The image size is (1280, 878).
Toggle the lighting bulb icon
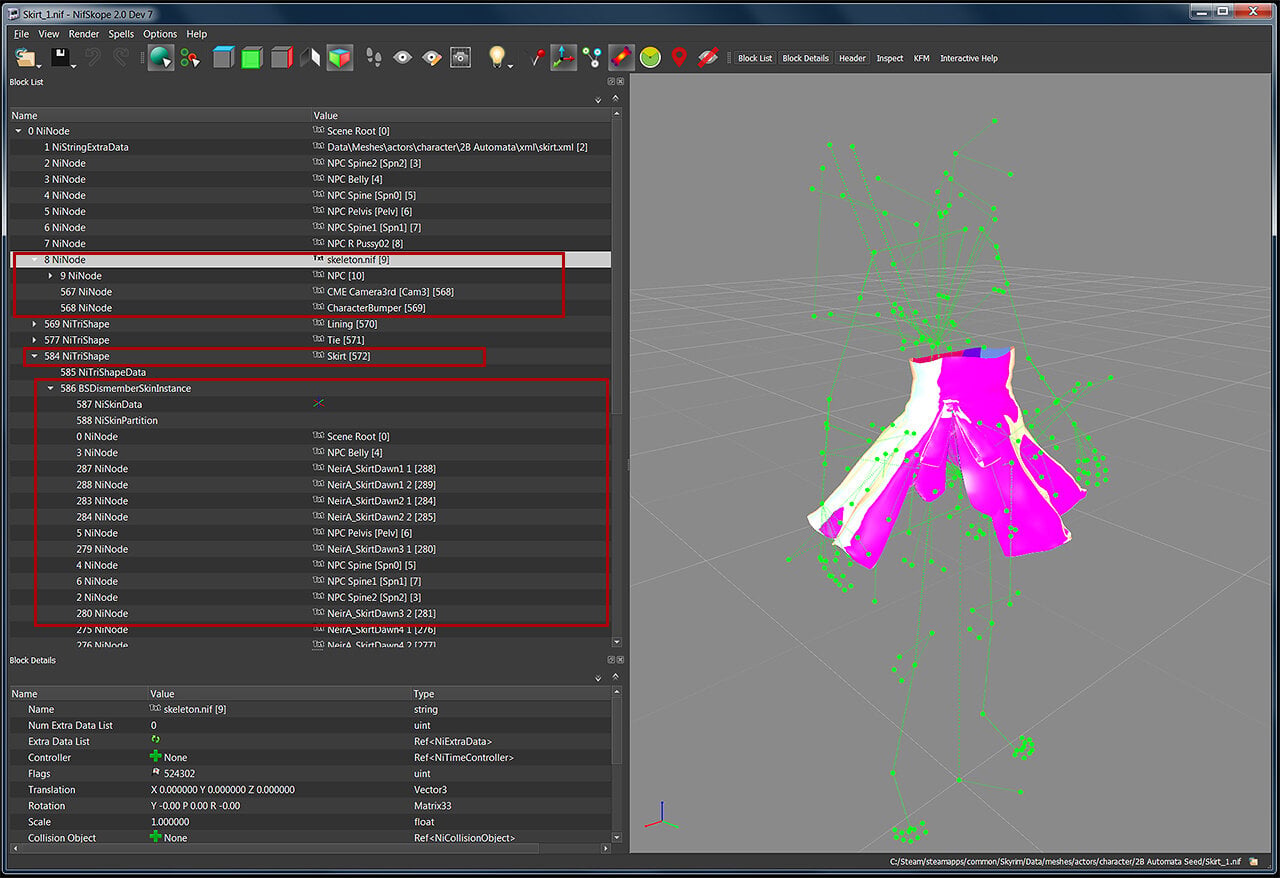click(497, 58)
